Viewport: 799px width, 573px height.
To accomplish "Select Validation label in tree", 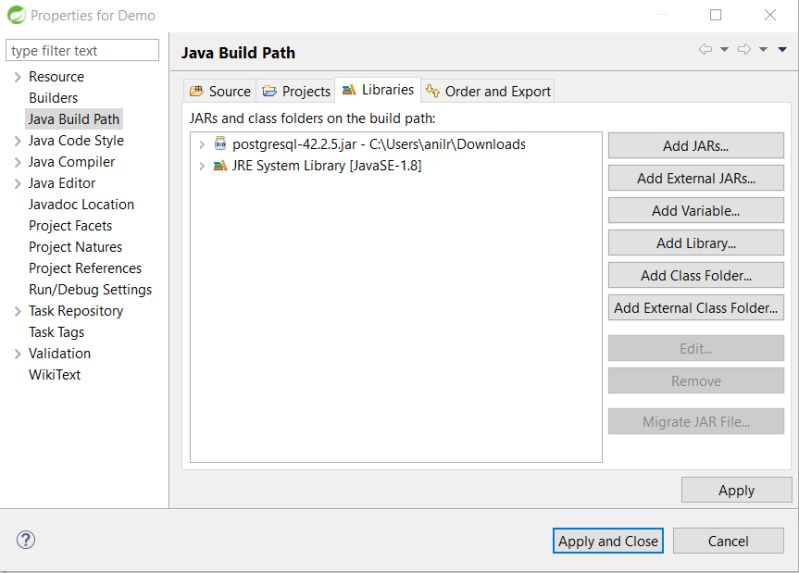I will (x=60, y=353).
